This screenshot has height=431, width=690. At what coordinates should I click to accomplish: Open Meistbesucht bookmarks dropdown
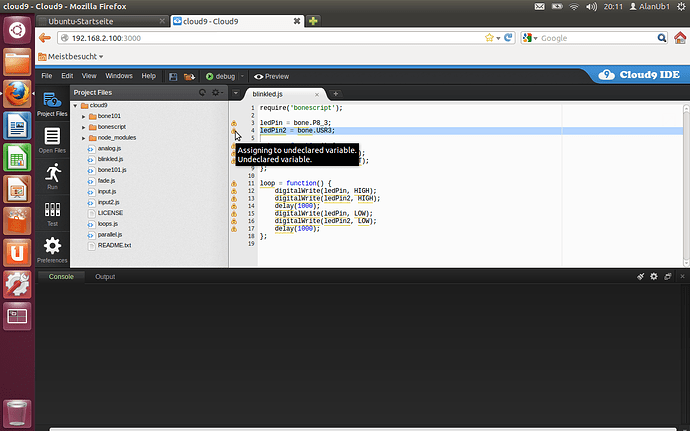click(71, 56)
